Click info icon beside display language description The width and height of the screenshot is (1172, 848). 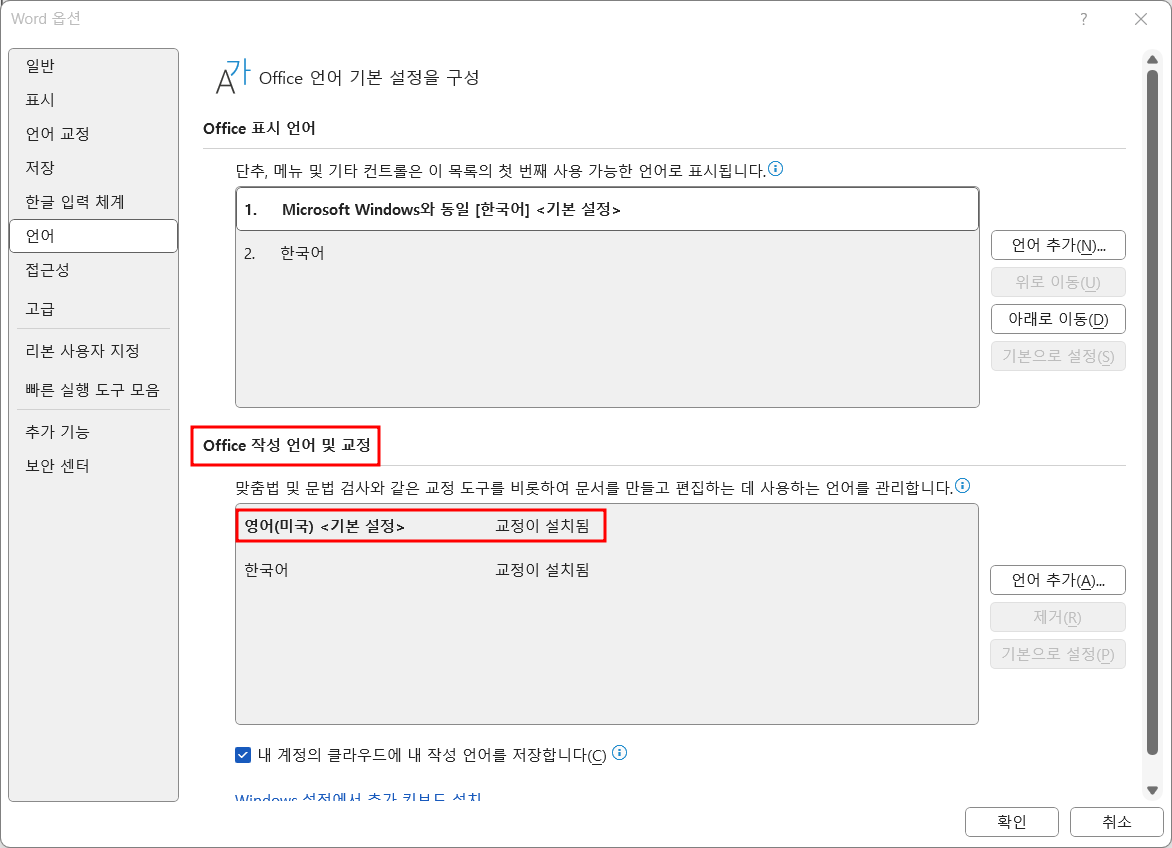click(776, 169)
